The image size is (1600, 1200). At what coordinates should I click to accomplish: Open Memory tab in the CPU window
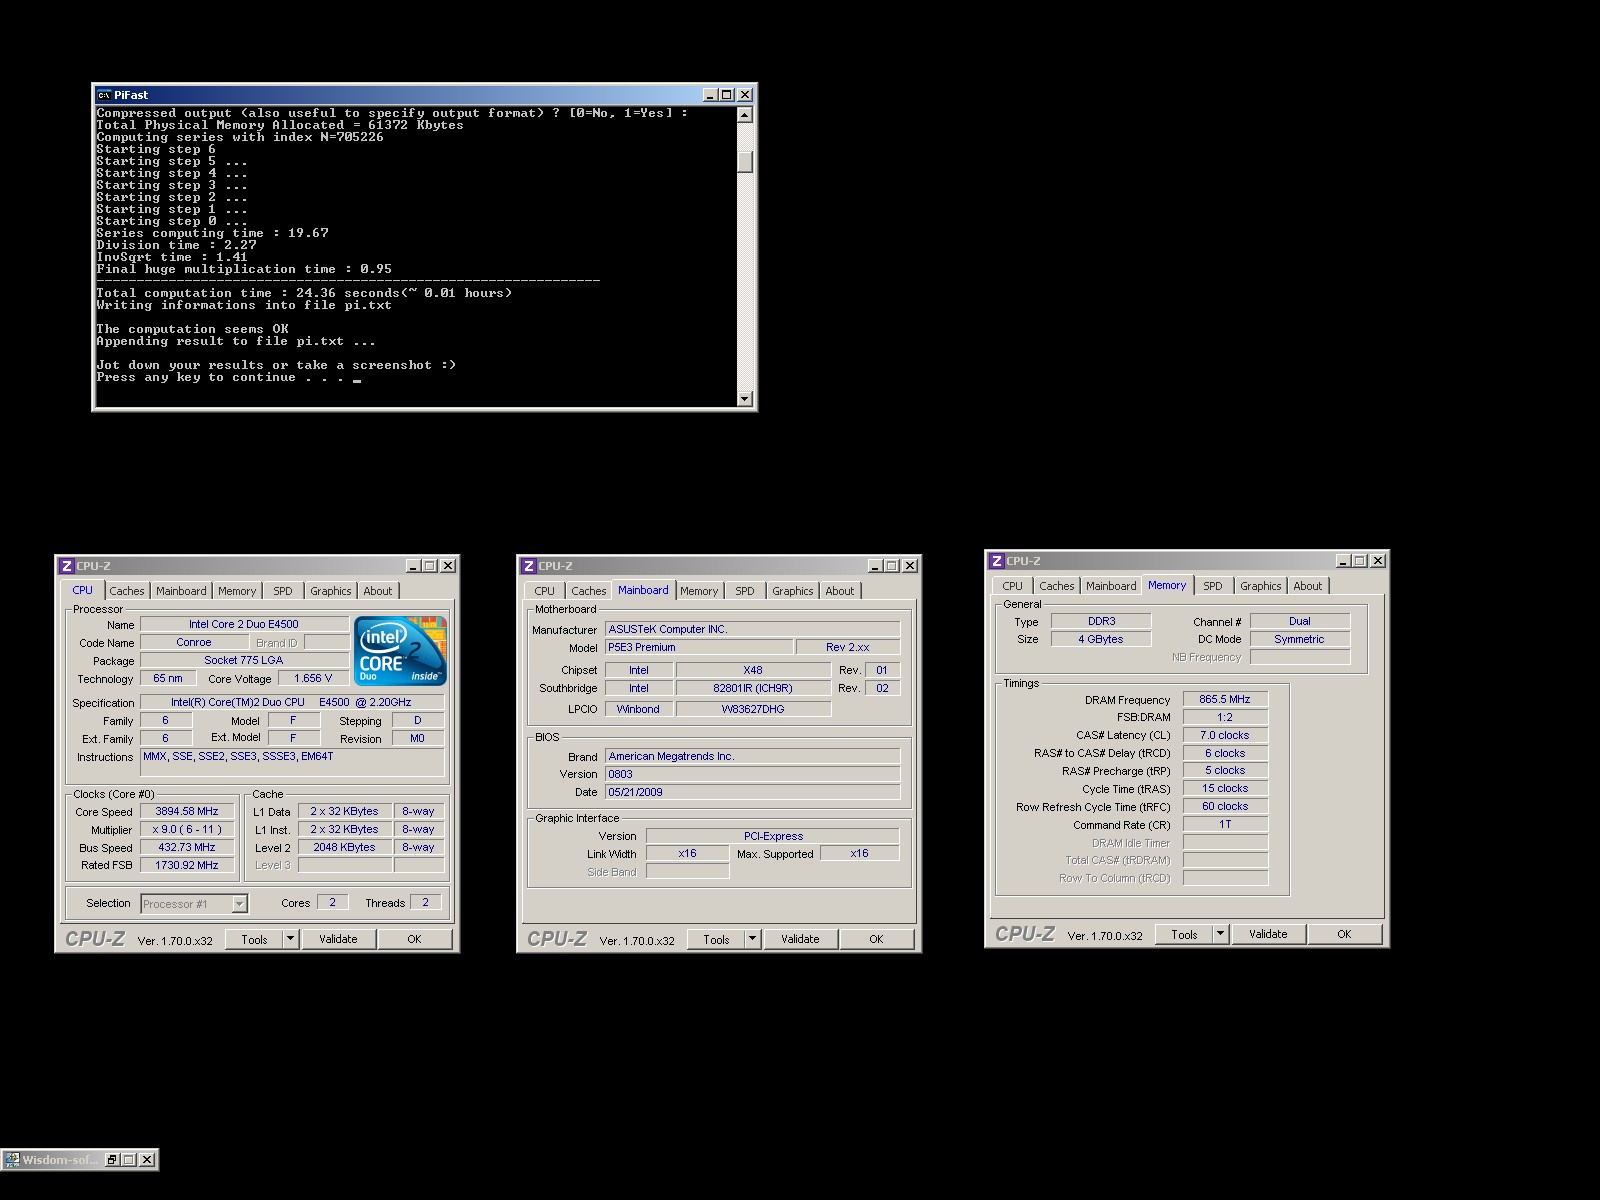click(x=237, y=591)
